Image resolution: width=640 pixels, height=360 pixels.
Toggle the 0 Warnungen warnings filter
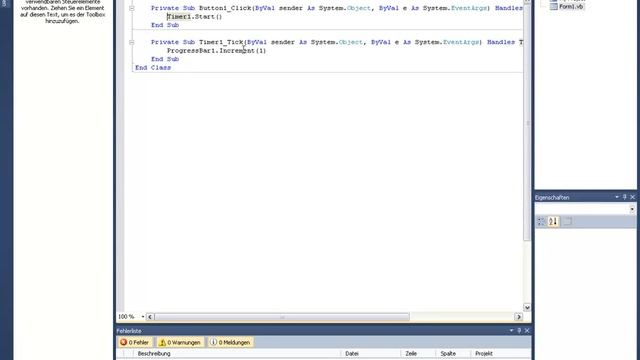point(180,342)
